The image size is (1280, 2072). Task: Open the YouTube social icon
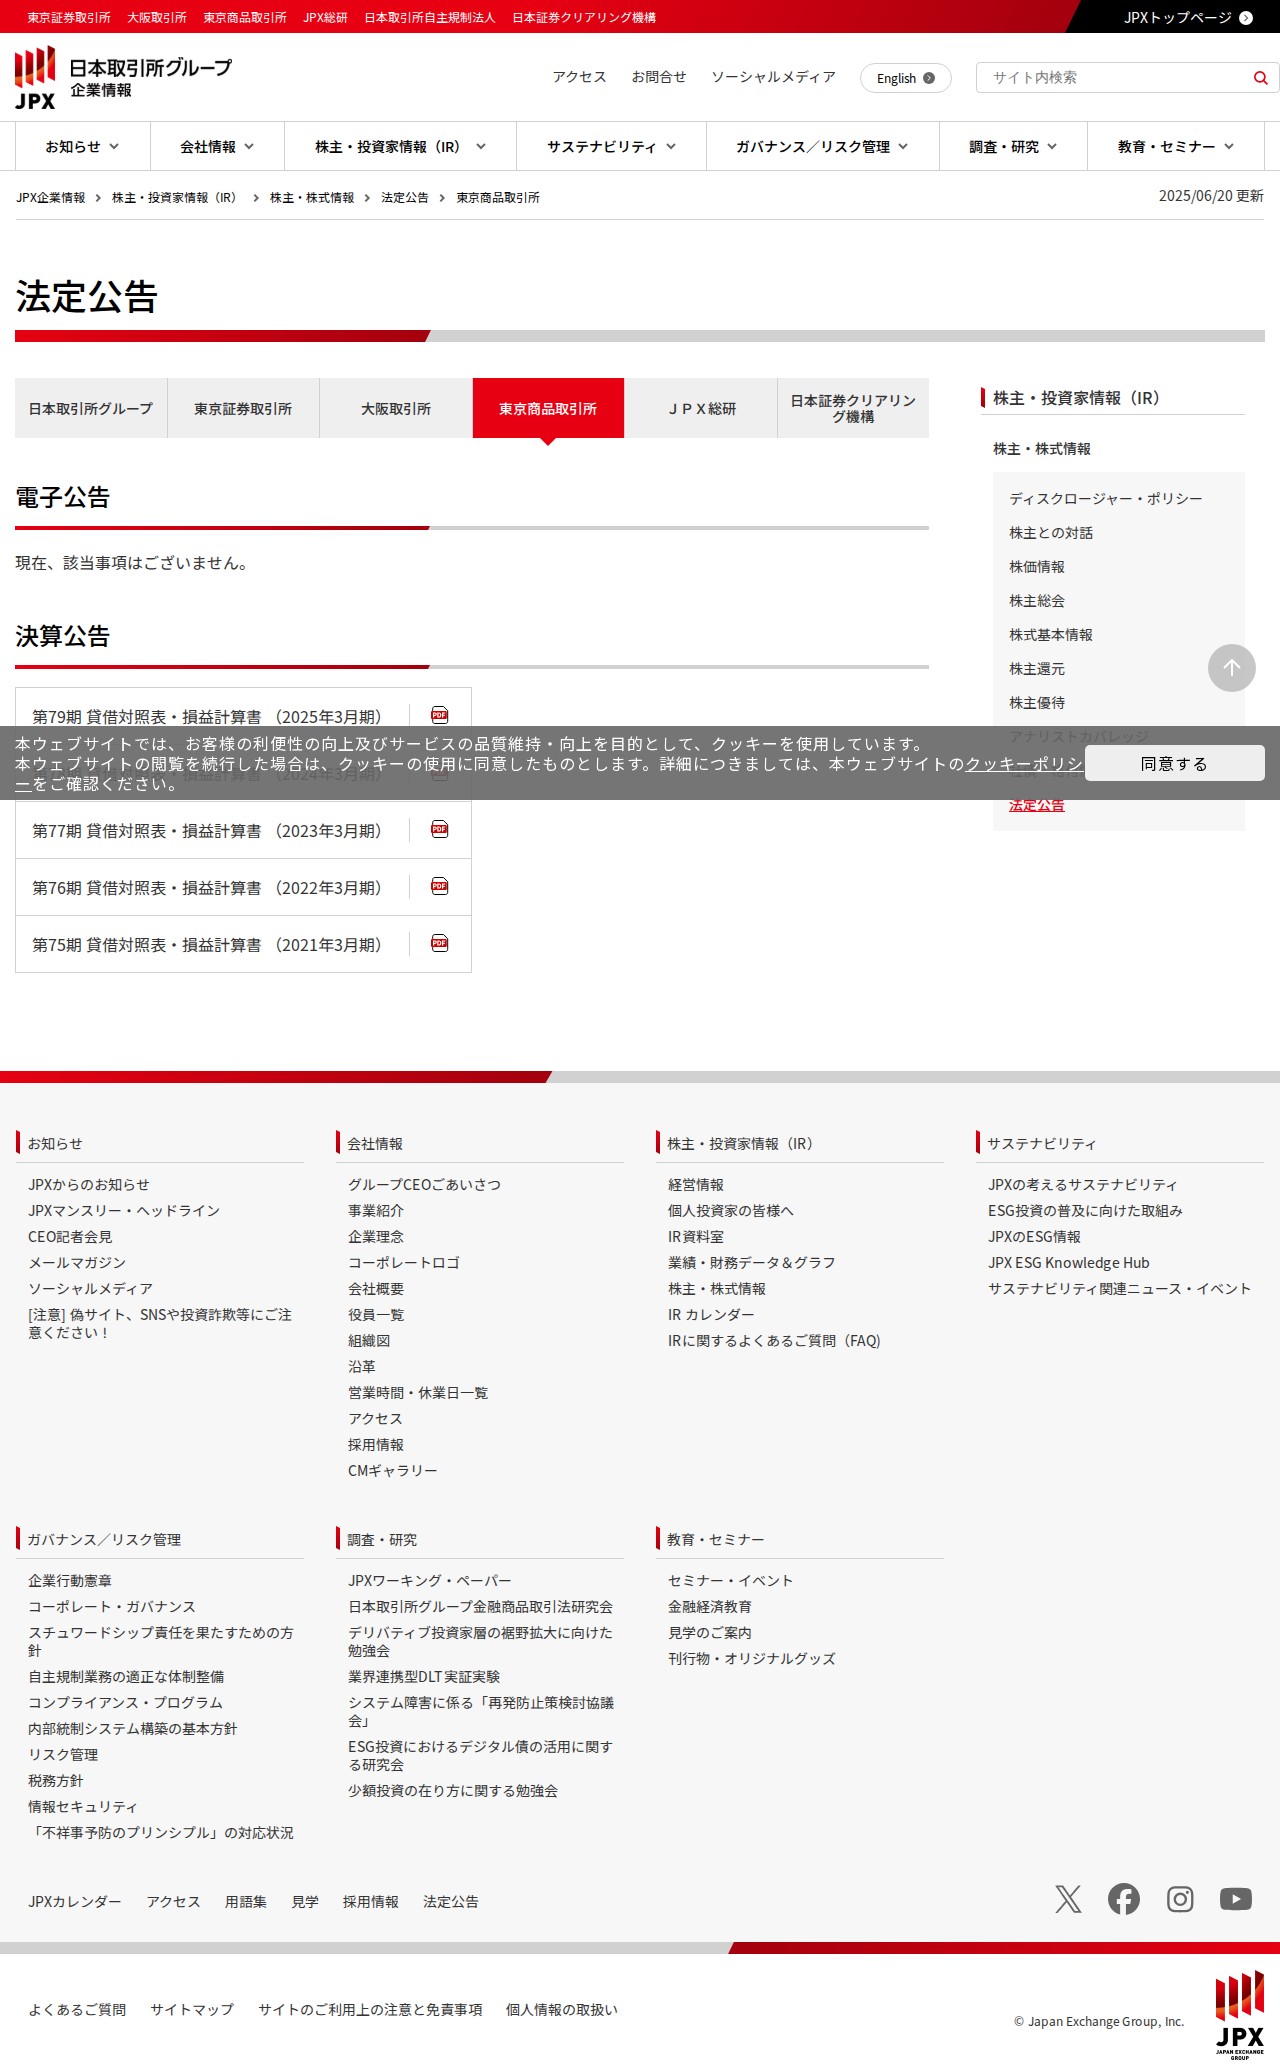(x=1236, y=1899)
